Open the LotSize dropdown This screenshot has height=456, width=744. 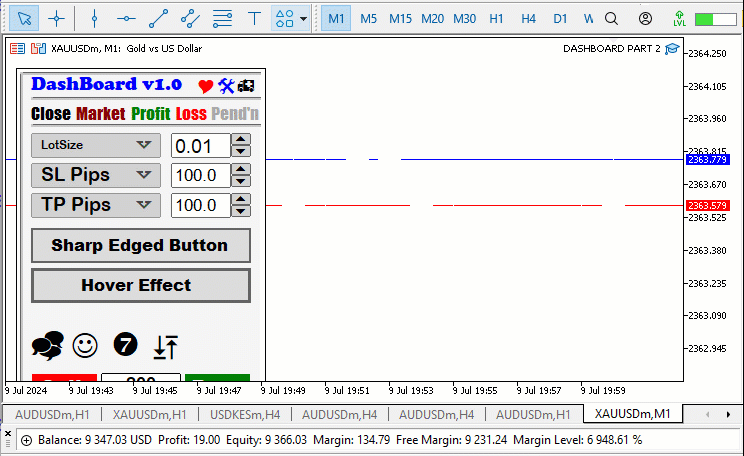click(96, 145)
